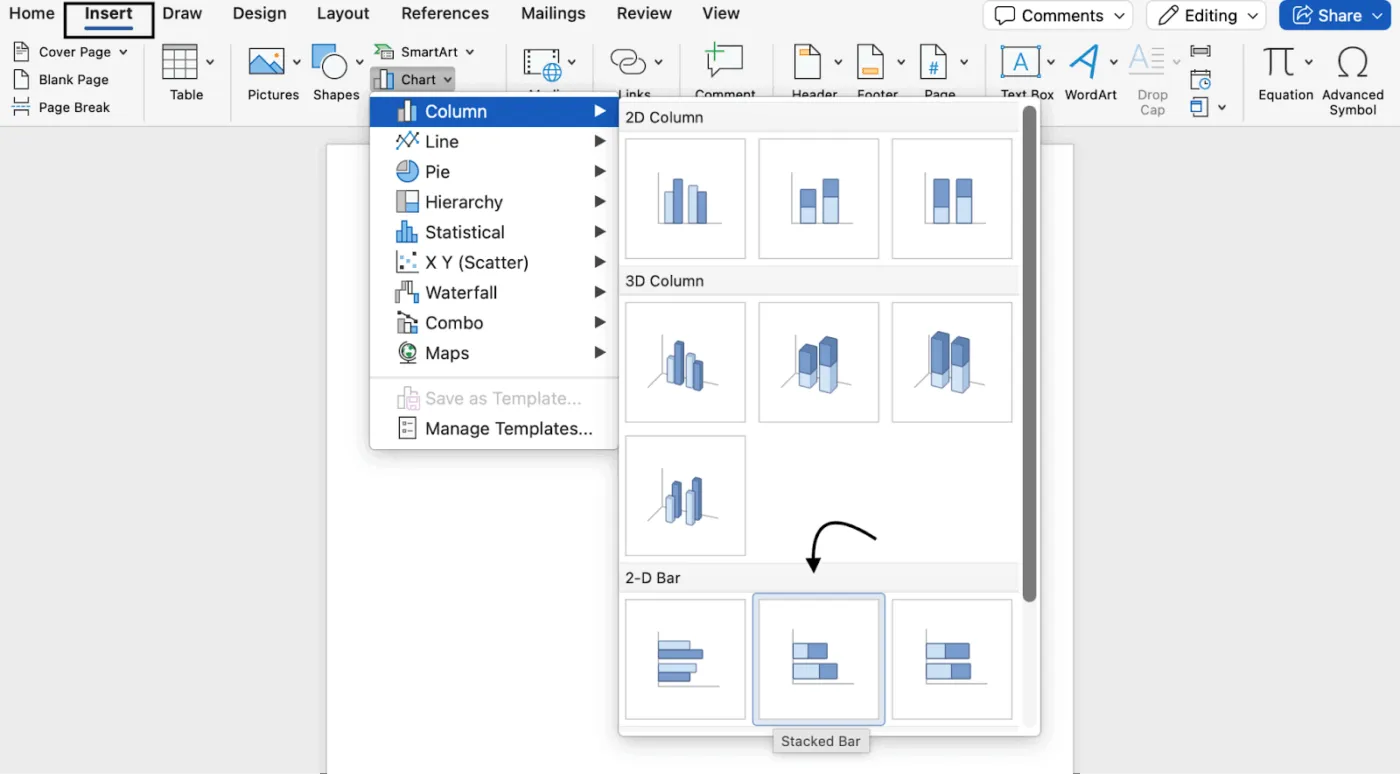Viewport: 1400px width, 774px height.
Task: Click the Shapes icon
Action: click(x=329, y=62)
